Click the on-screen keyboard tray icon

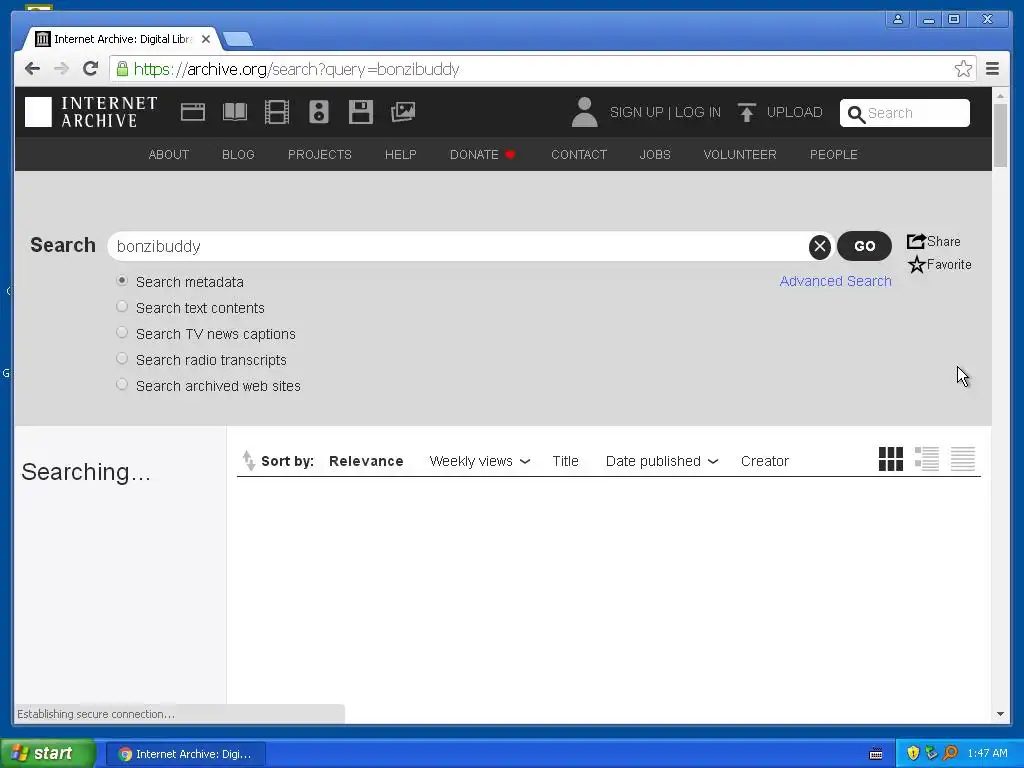pos(876,754)
